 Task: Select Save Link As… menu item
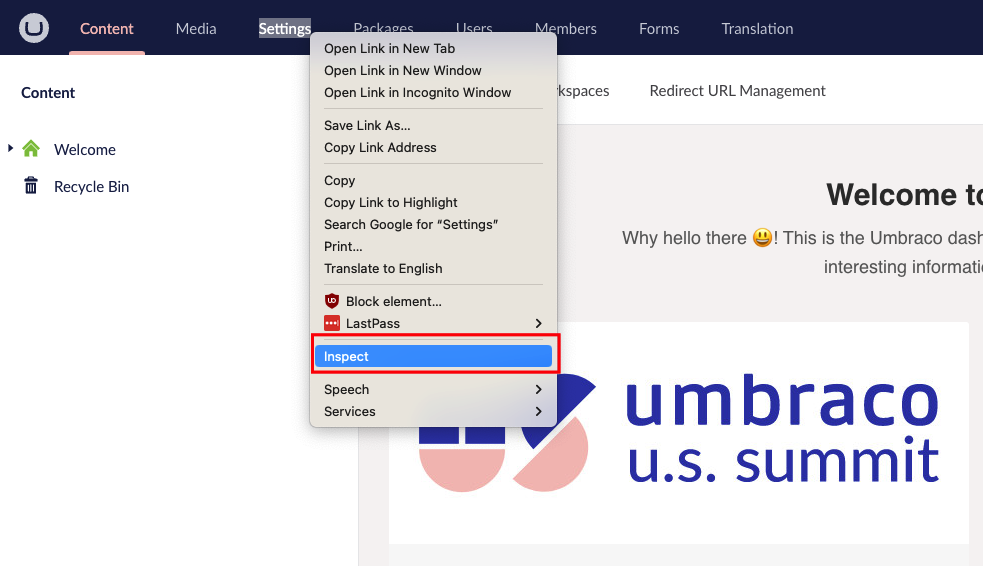(433, 125)
